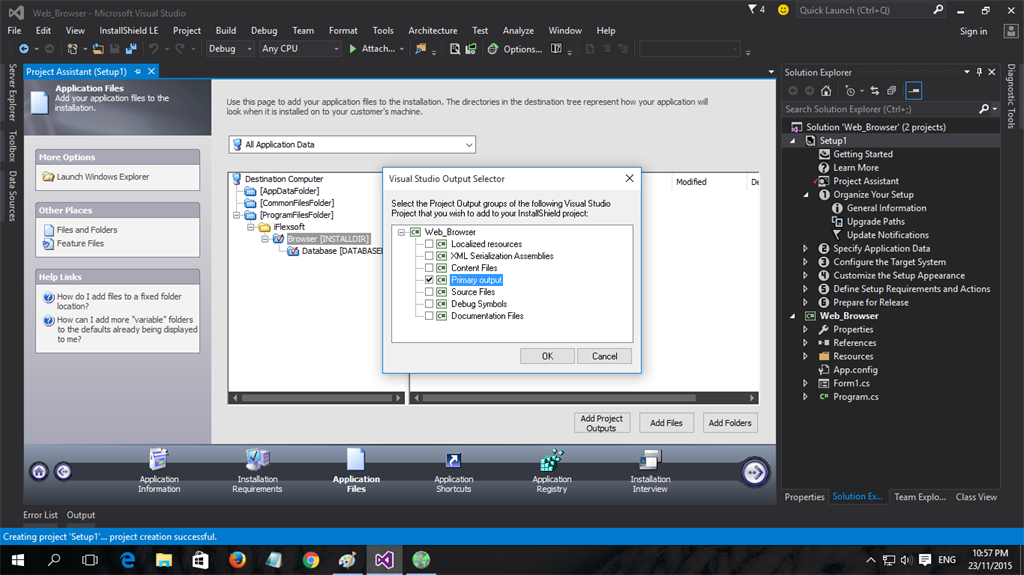Click the Open File toolbar icon
This screenshot has height=575, width=1024.
pyautogui.click(x=98, y=49)
